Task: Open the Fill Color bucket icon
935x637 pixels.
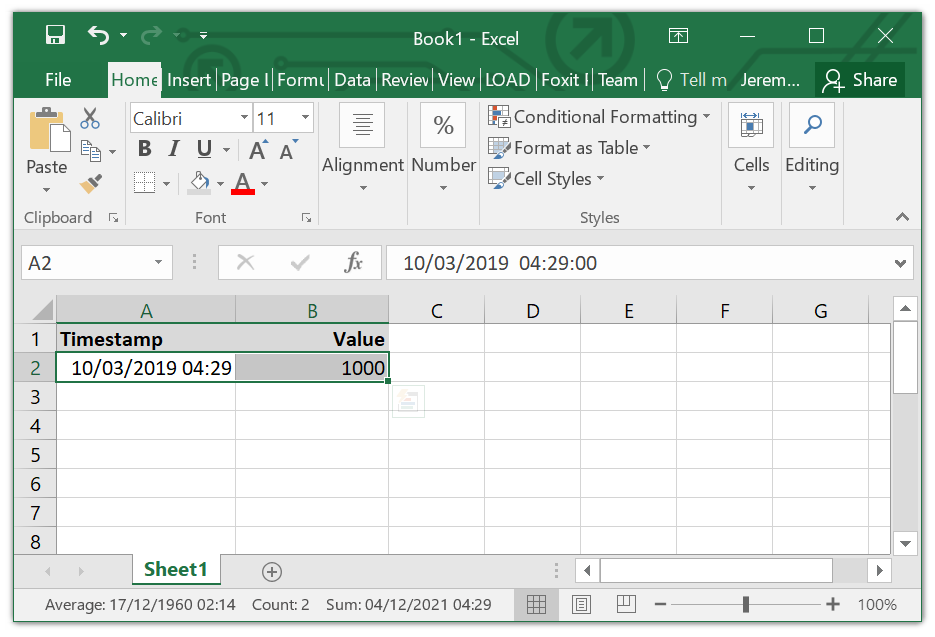Action: click(197, 182)
